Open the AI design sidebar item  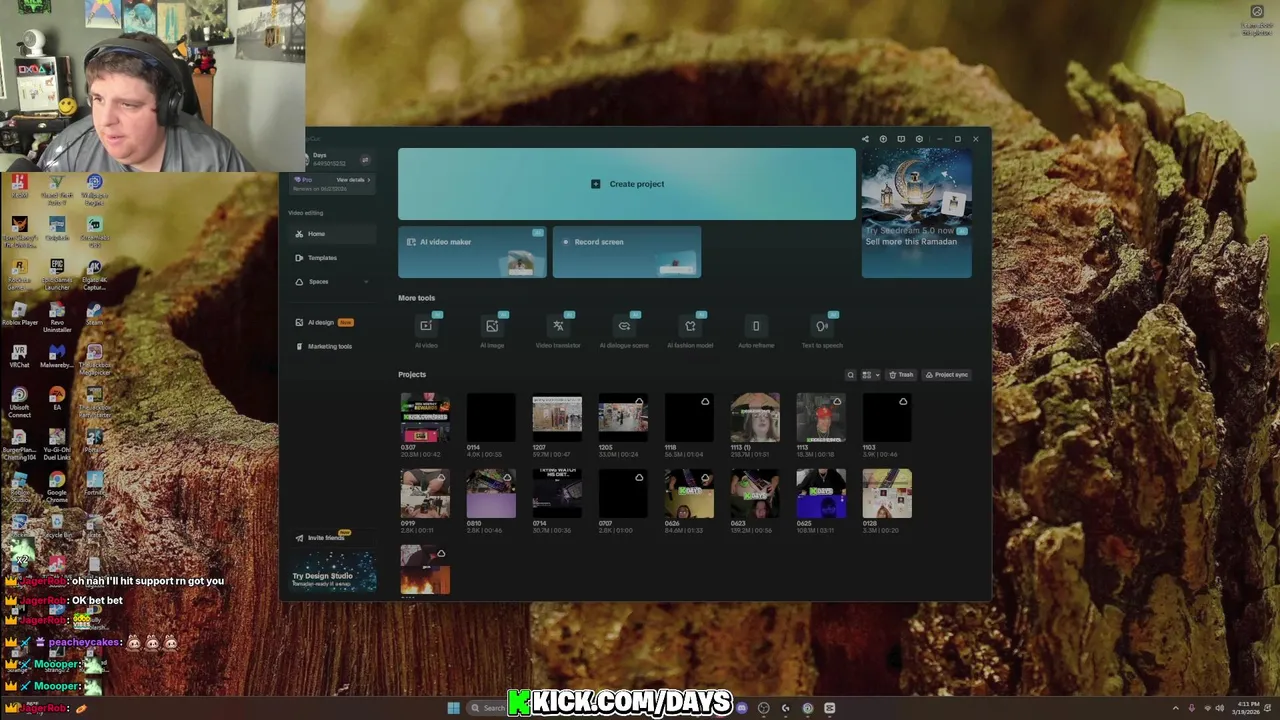(331, 322)
